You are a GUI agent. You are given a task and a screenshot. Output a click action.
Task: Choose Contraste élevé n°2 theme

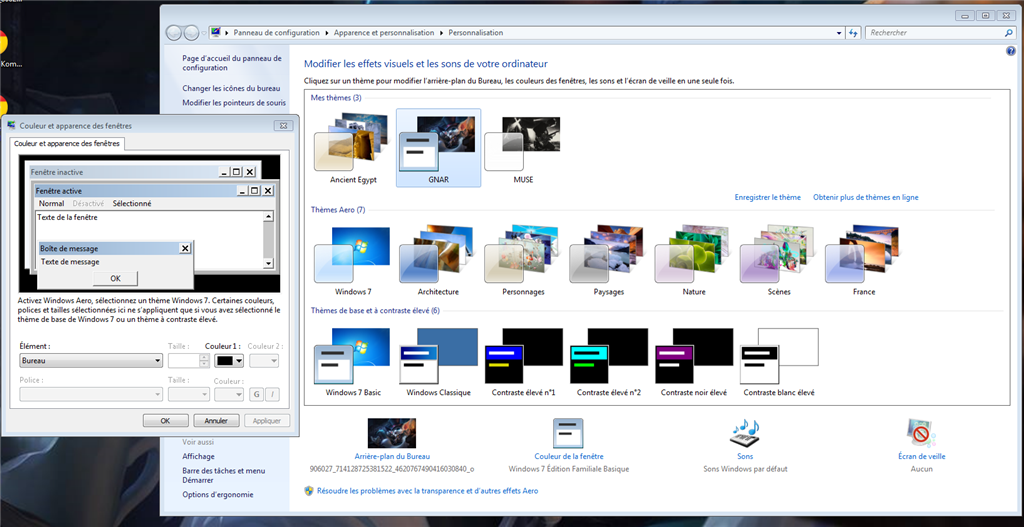point(609,362)
